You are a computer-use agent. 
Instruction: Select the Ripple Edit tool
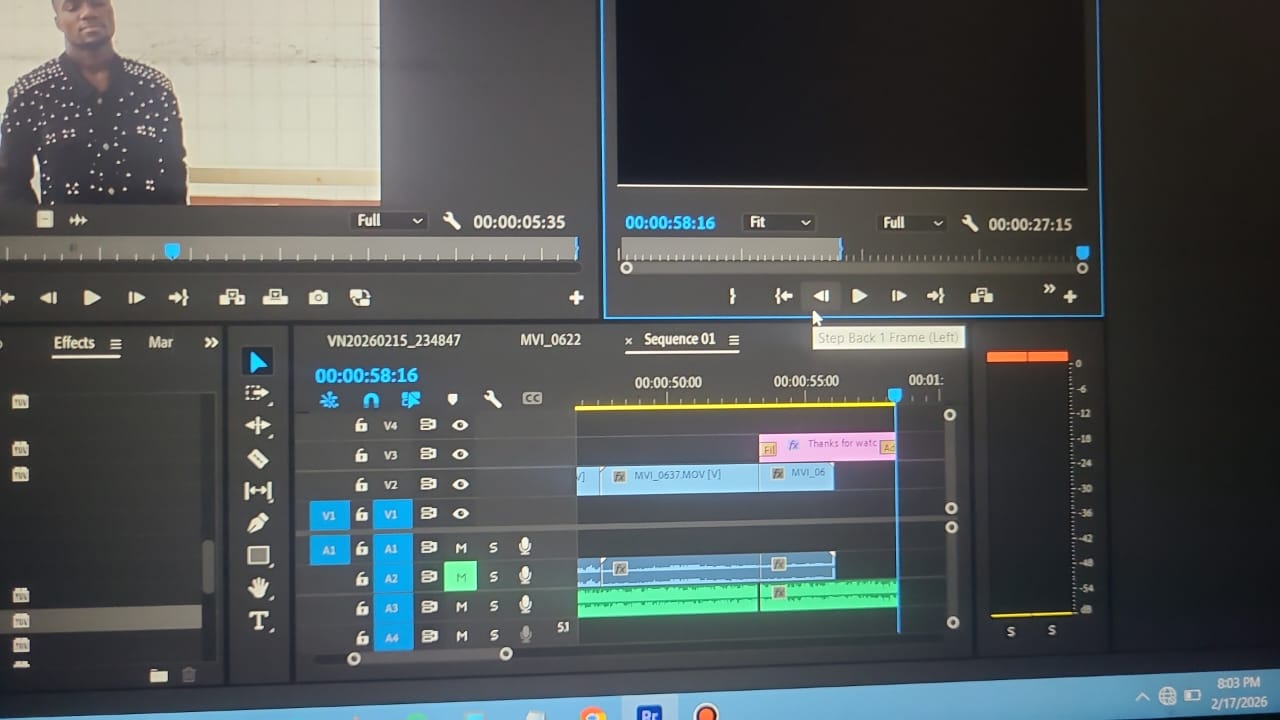pyautogui.click(x=258, y=425)
